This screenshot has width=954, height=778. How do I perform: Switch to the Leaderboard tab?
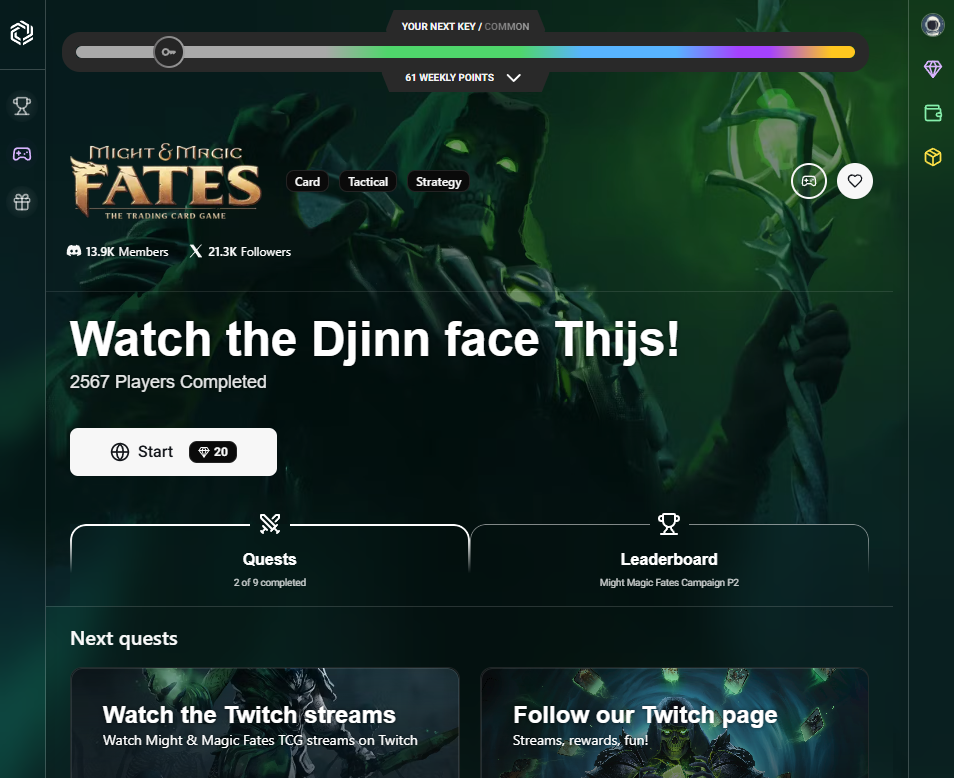point(669,560)
